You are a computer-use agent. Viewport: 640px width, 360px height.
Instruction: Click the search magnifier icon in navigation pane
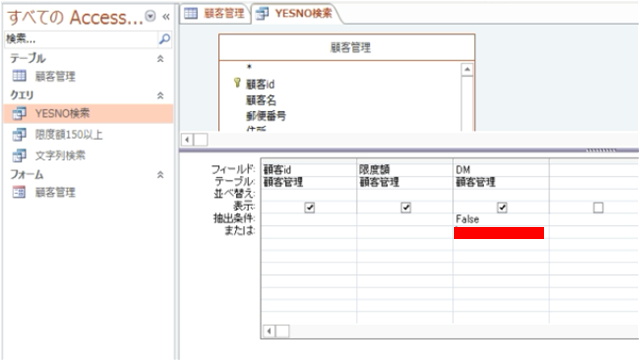164,39
